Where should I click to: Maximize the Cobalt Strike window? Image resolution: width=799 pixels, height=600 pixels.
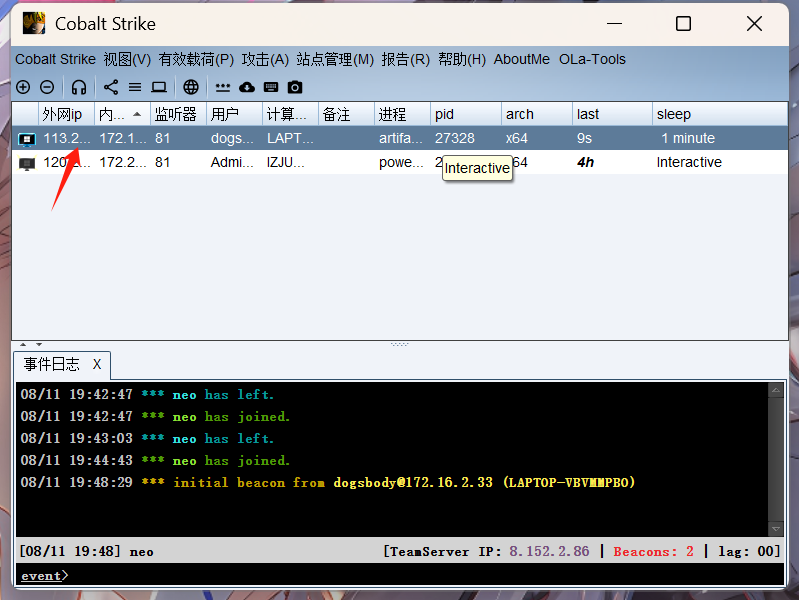(683, 23)
